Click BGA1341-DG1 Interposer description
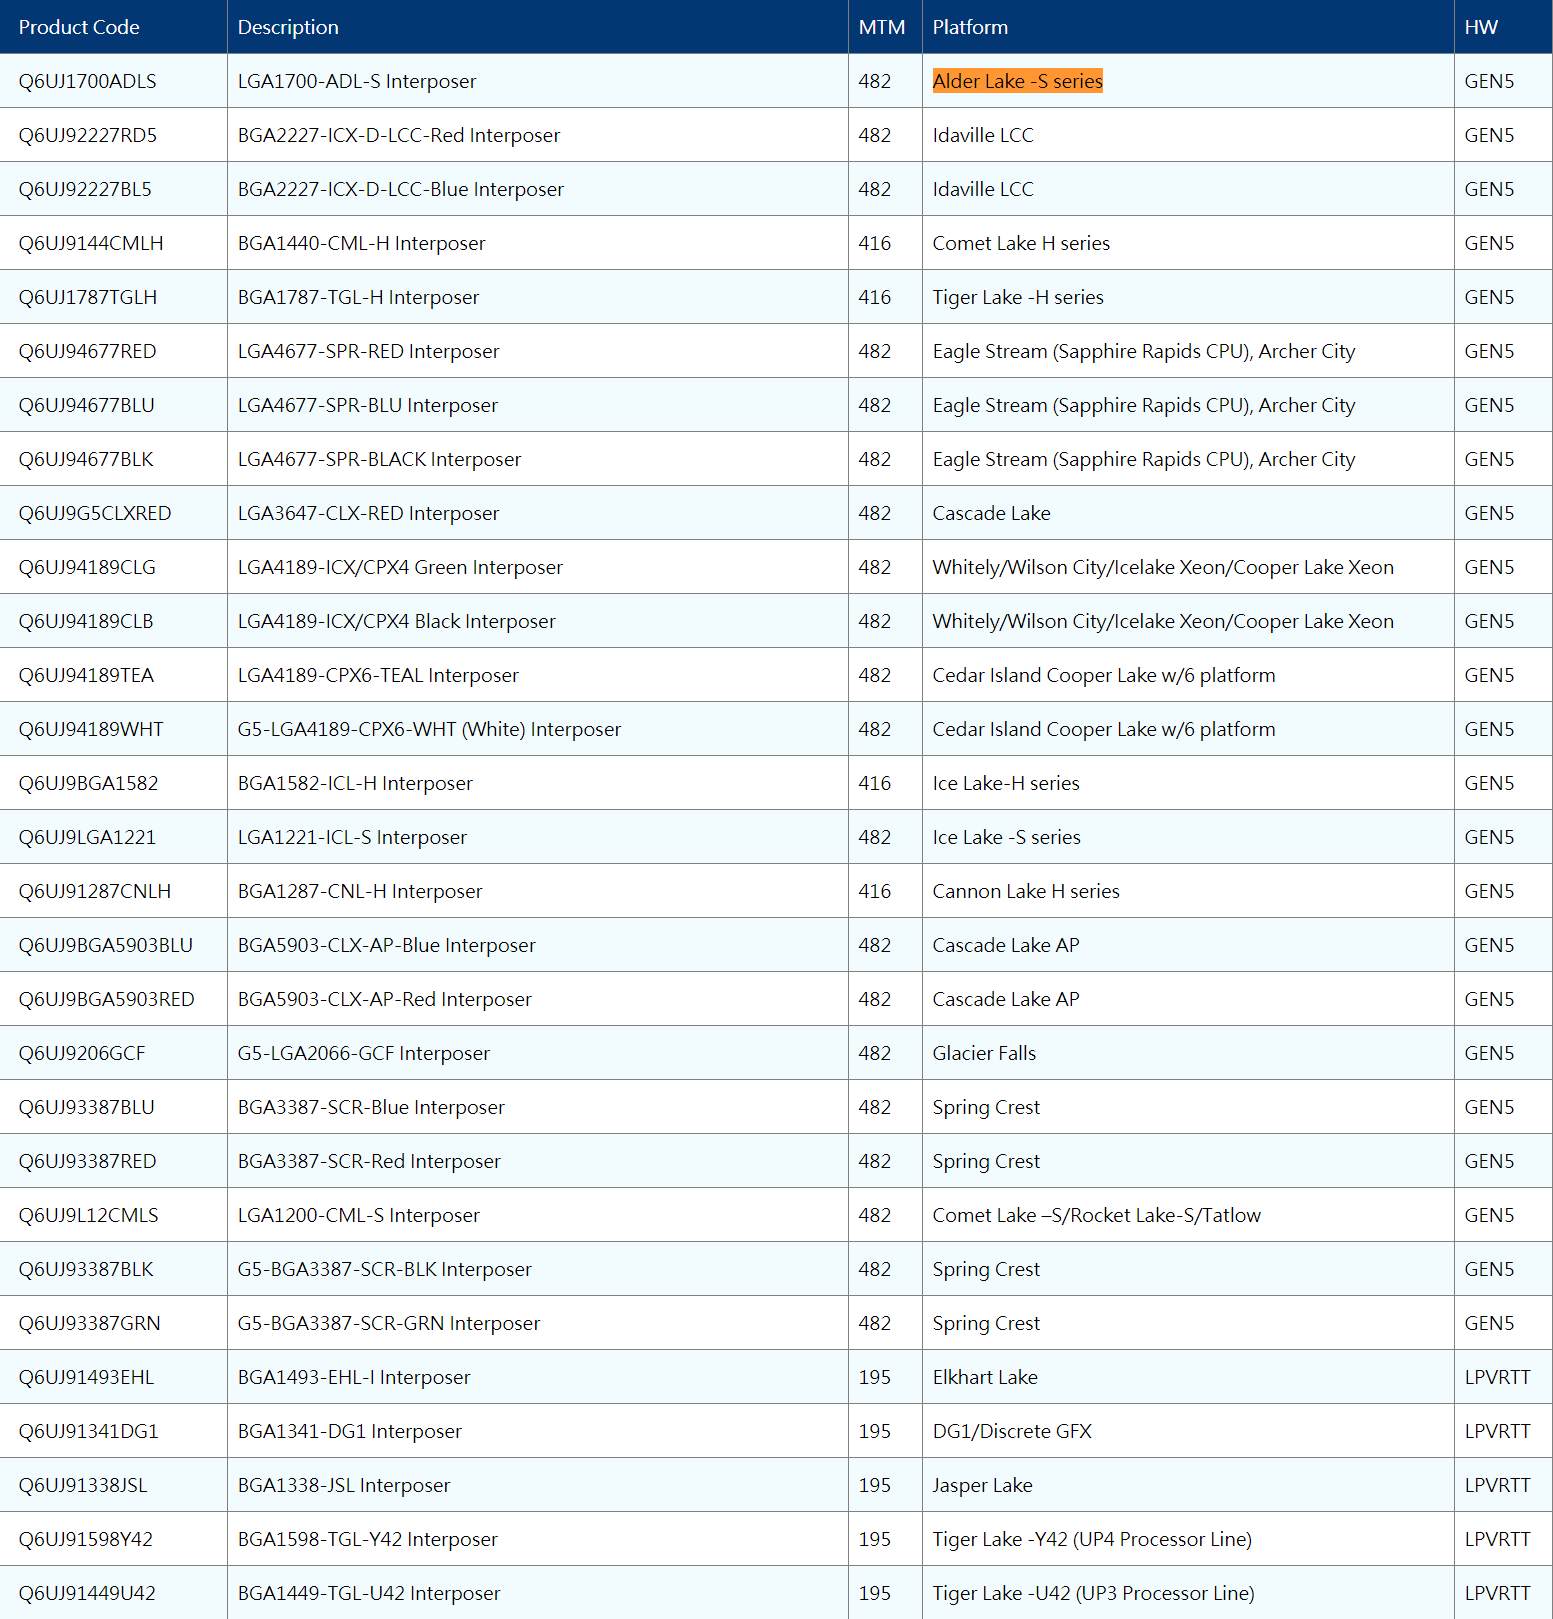 pyautogui.click(x=349, y=1431)
